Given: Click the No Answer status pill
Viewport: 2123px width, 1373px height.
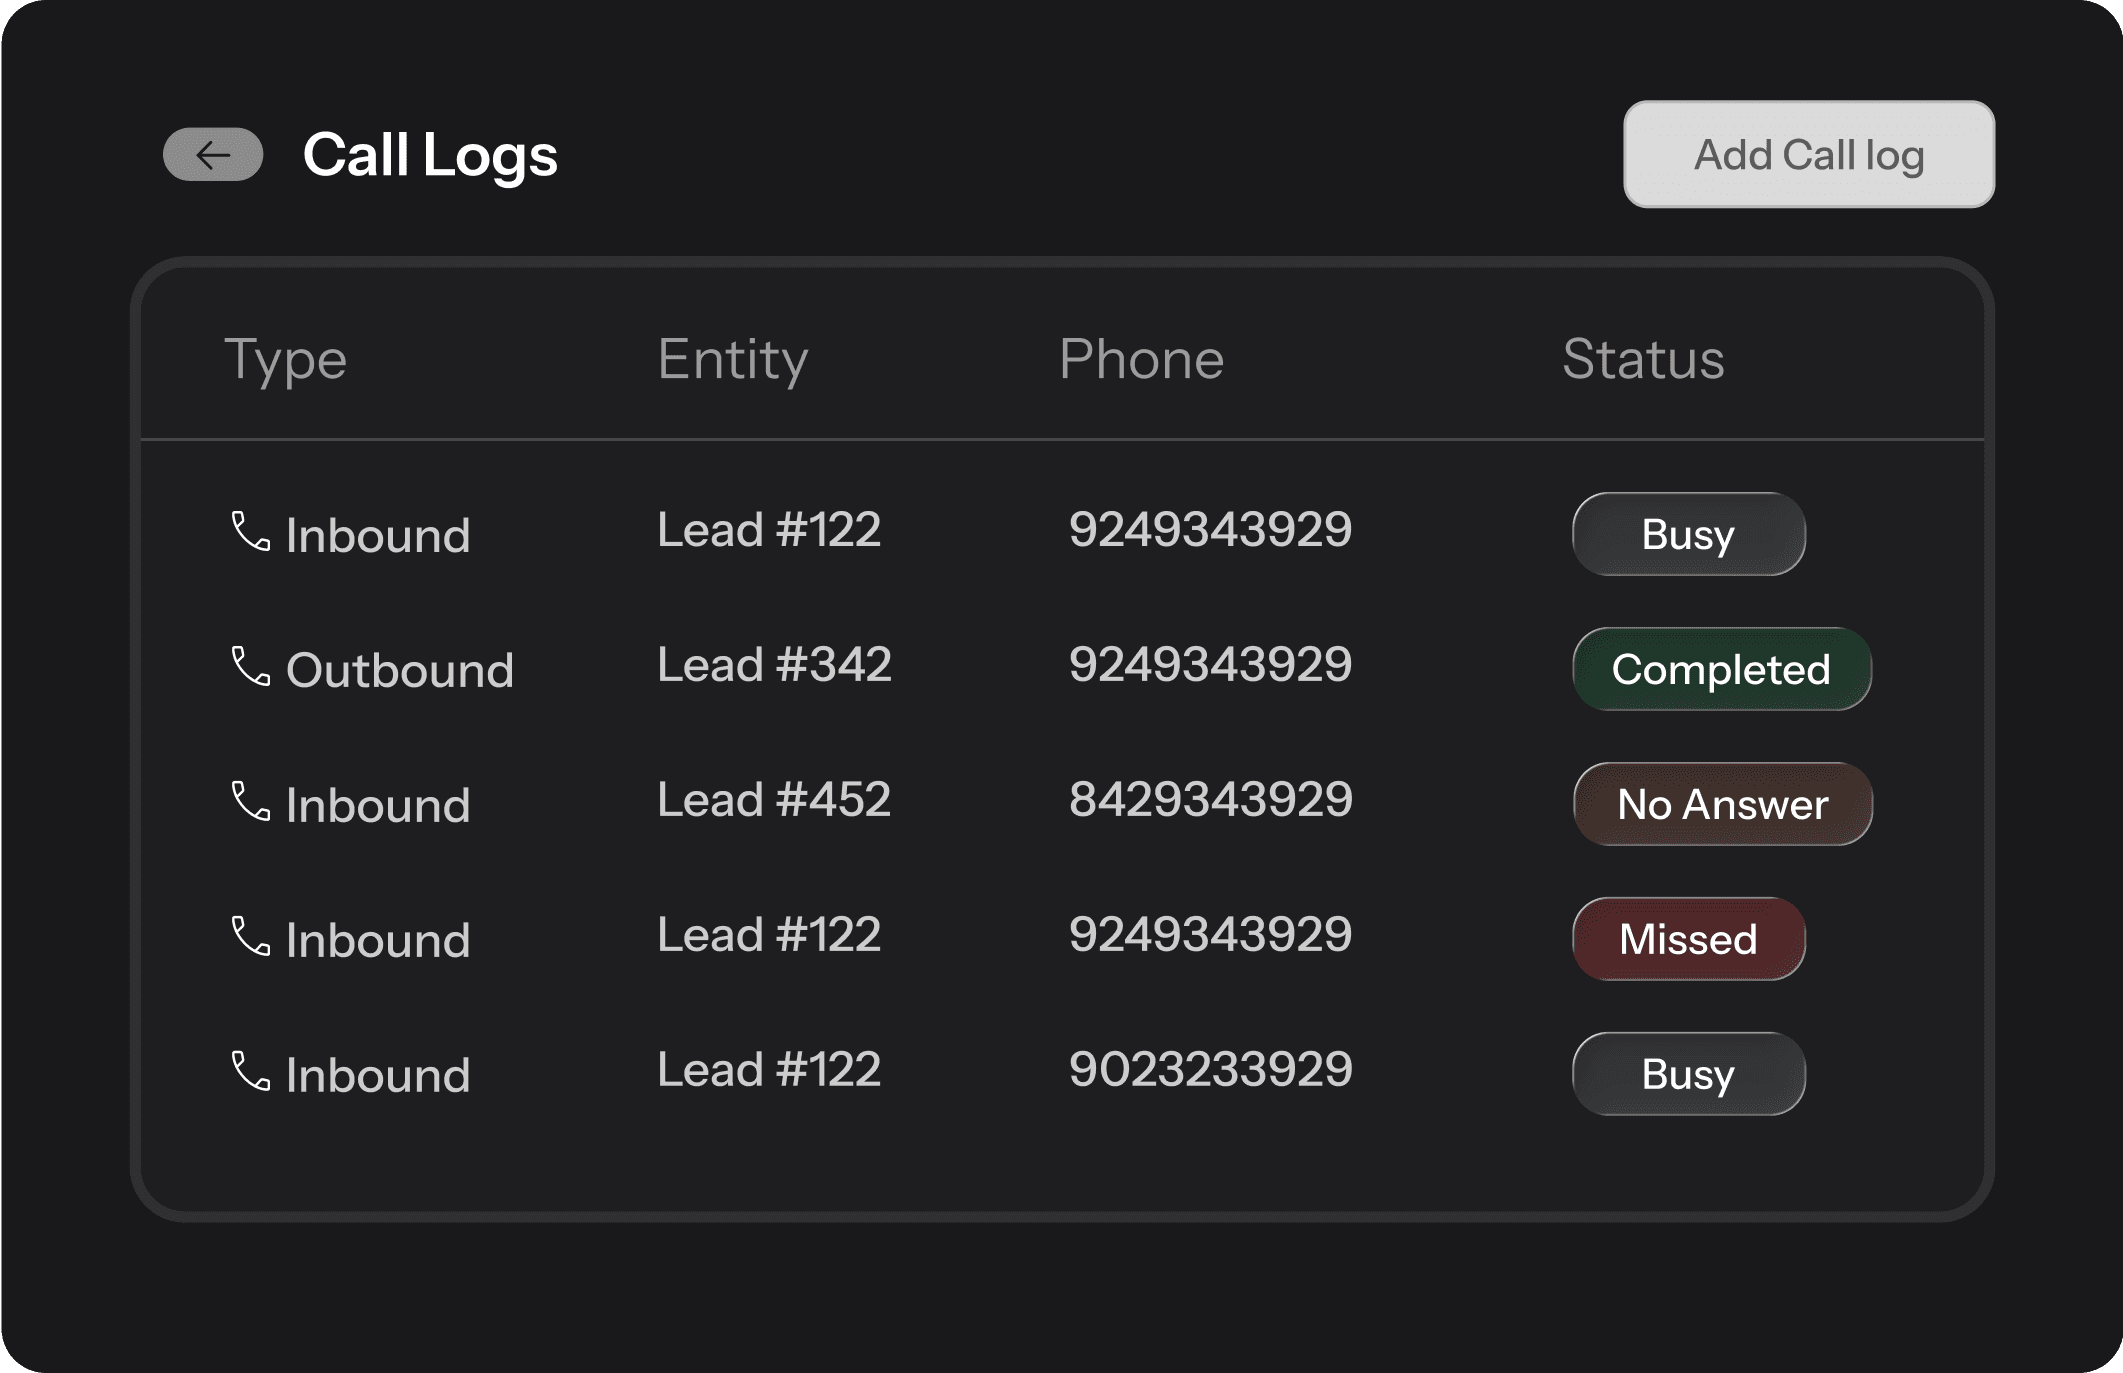Looking at the screenshot, I should [x=1722, y=803].
